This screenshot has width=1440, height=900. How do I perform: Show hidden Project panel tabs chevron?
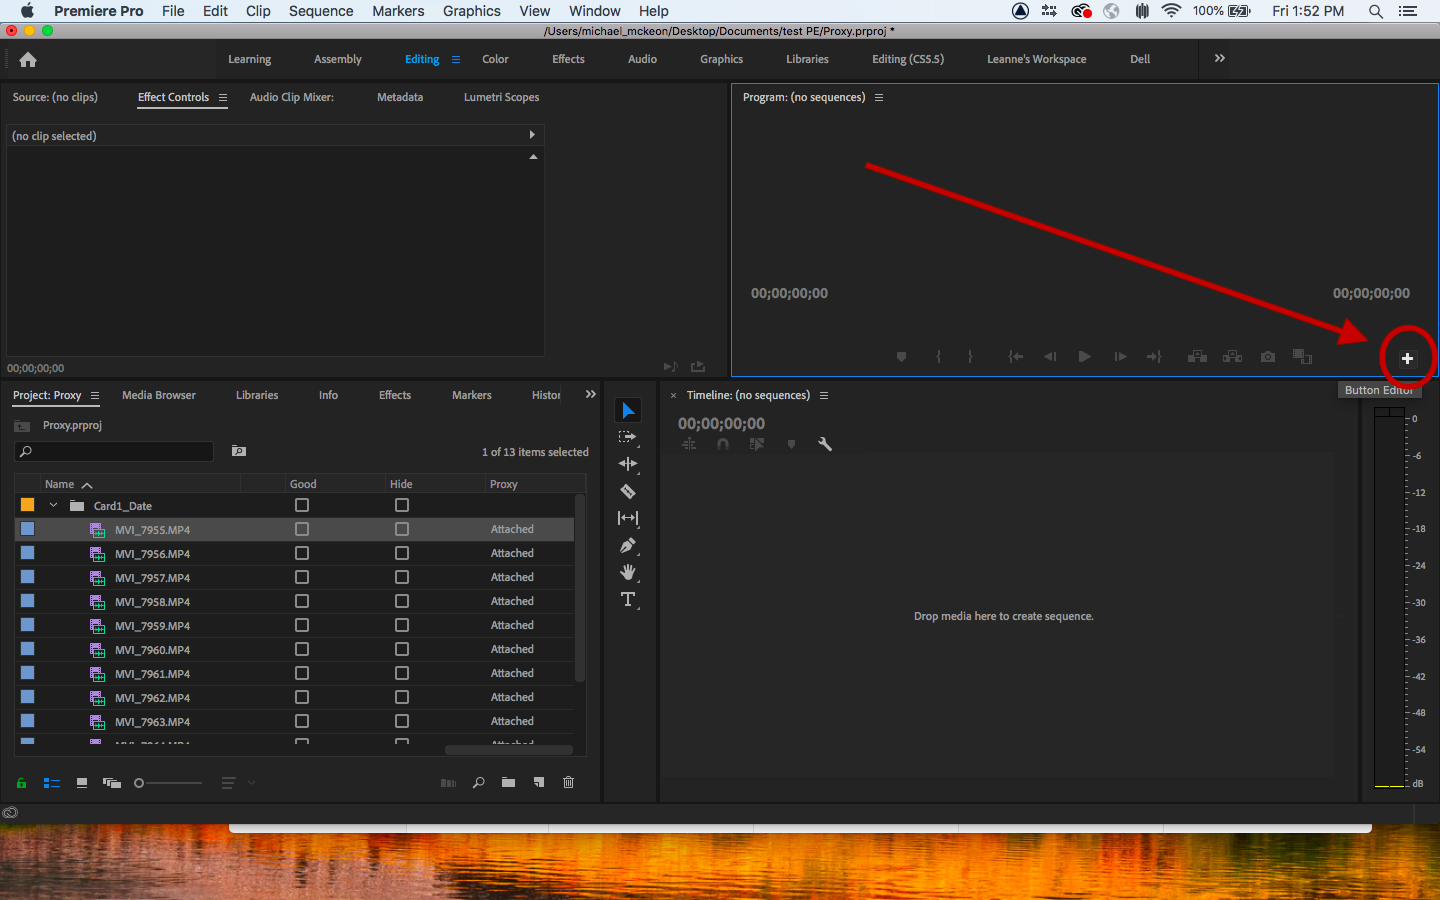[x=591, y=395]
